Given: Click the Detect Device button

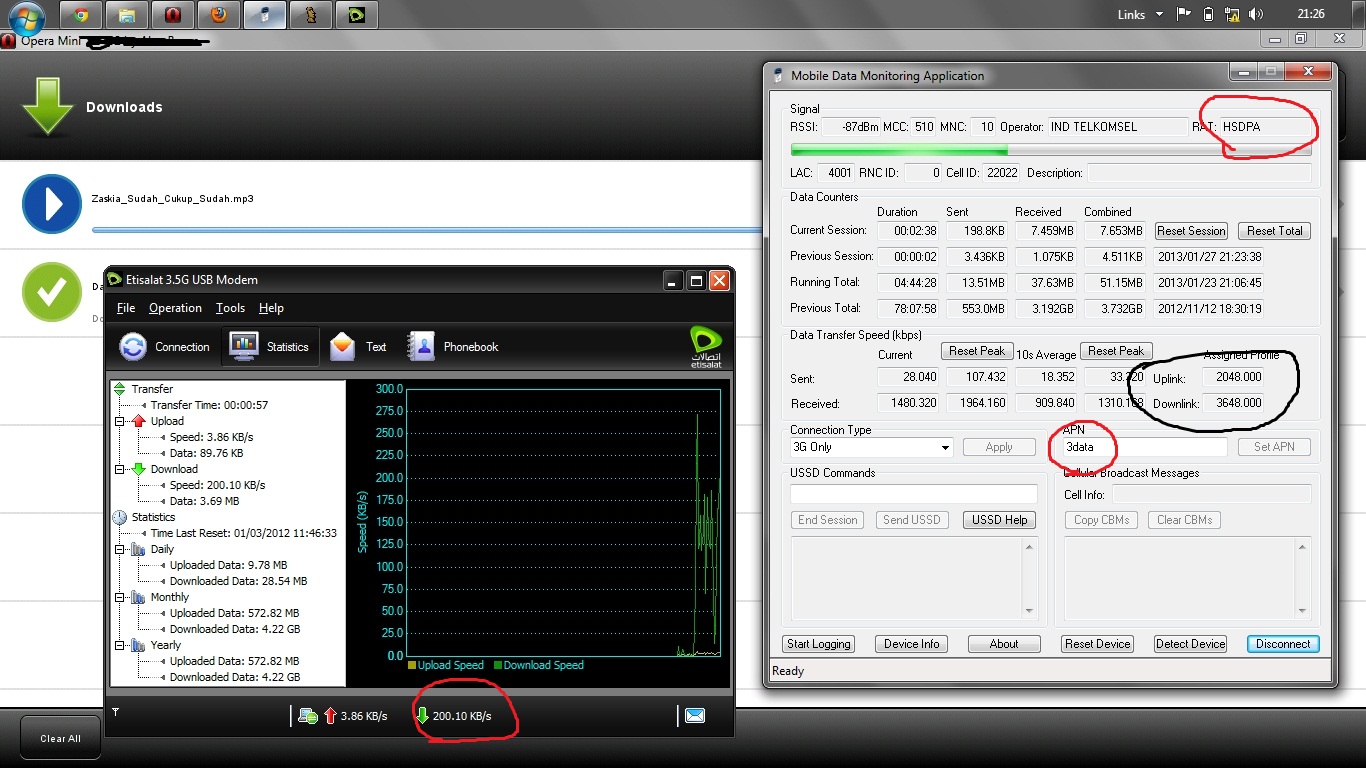Looking at the screenshot, I should pyautogui.click(x=1190, y=644).
